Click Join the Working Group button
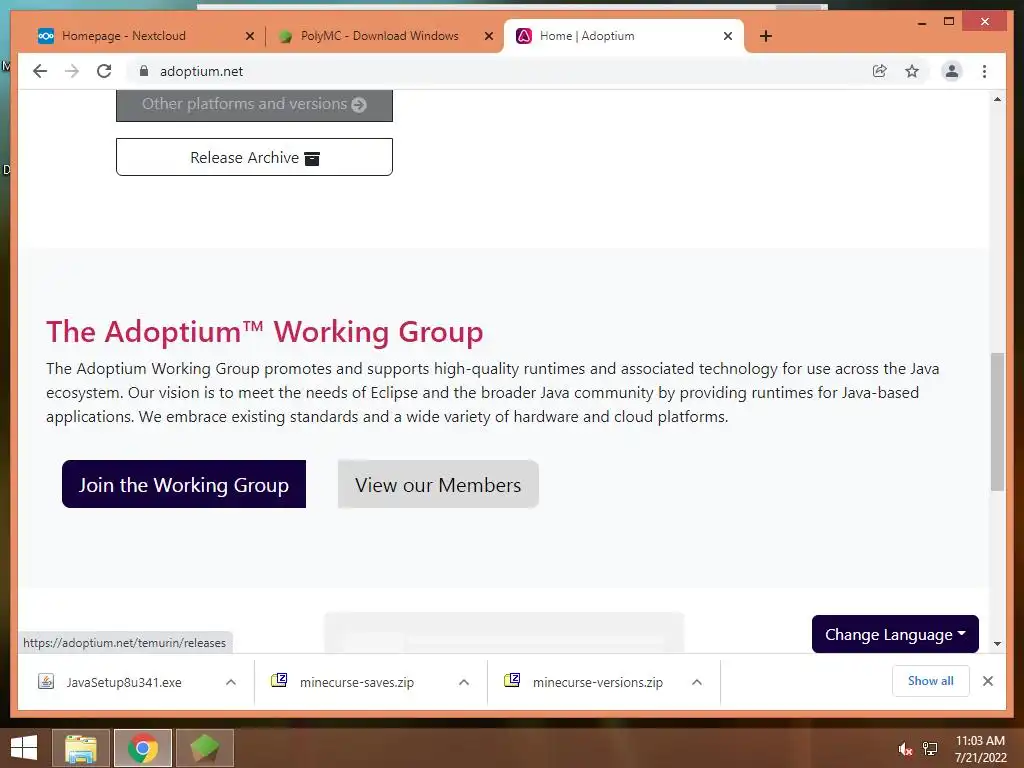 [184, 485]
